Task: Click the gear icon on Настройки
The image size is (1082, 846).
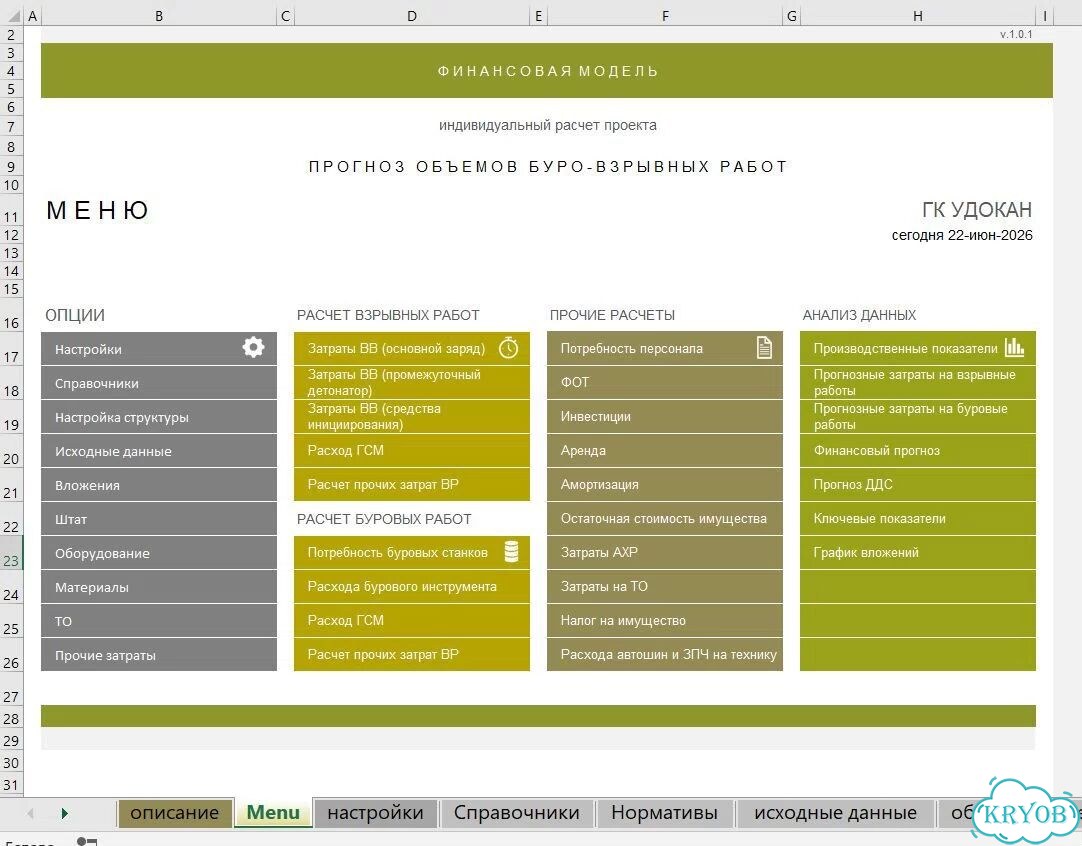Action: coord(253,347)
